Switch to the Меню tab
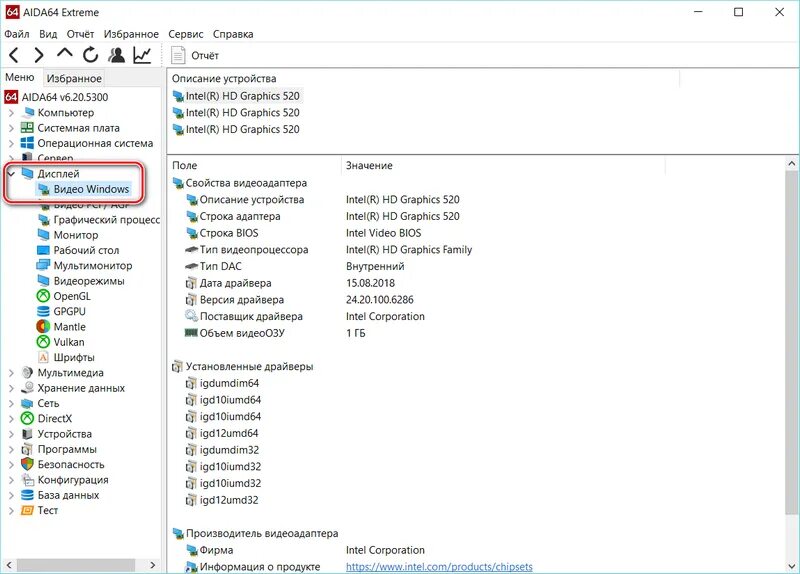Viewport: 800px width, 574px height. click(19, 78)
